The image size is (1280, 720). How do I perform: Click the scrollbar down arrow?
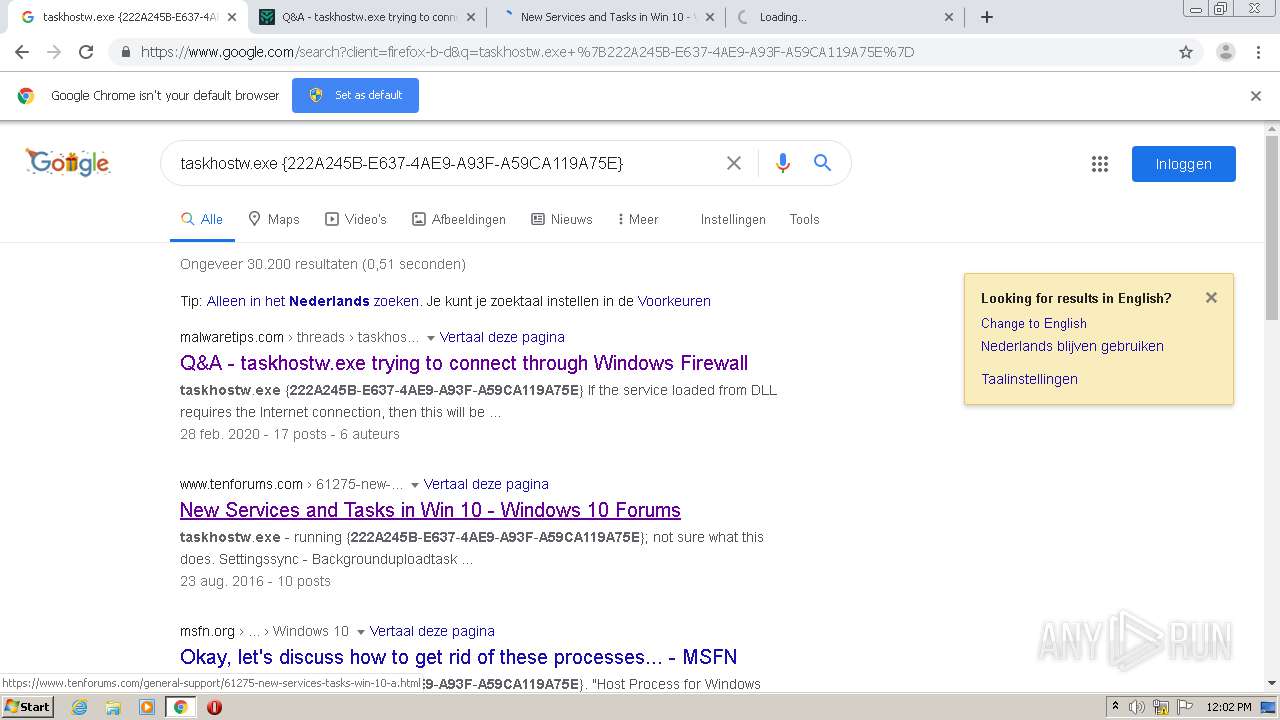click(1272, 684)
